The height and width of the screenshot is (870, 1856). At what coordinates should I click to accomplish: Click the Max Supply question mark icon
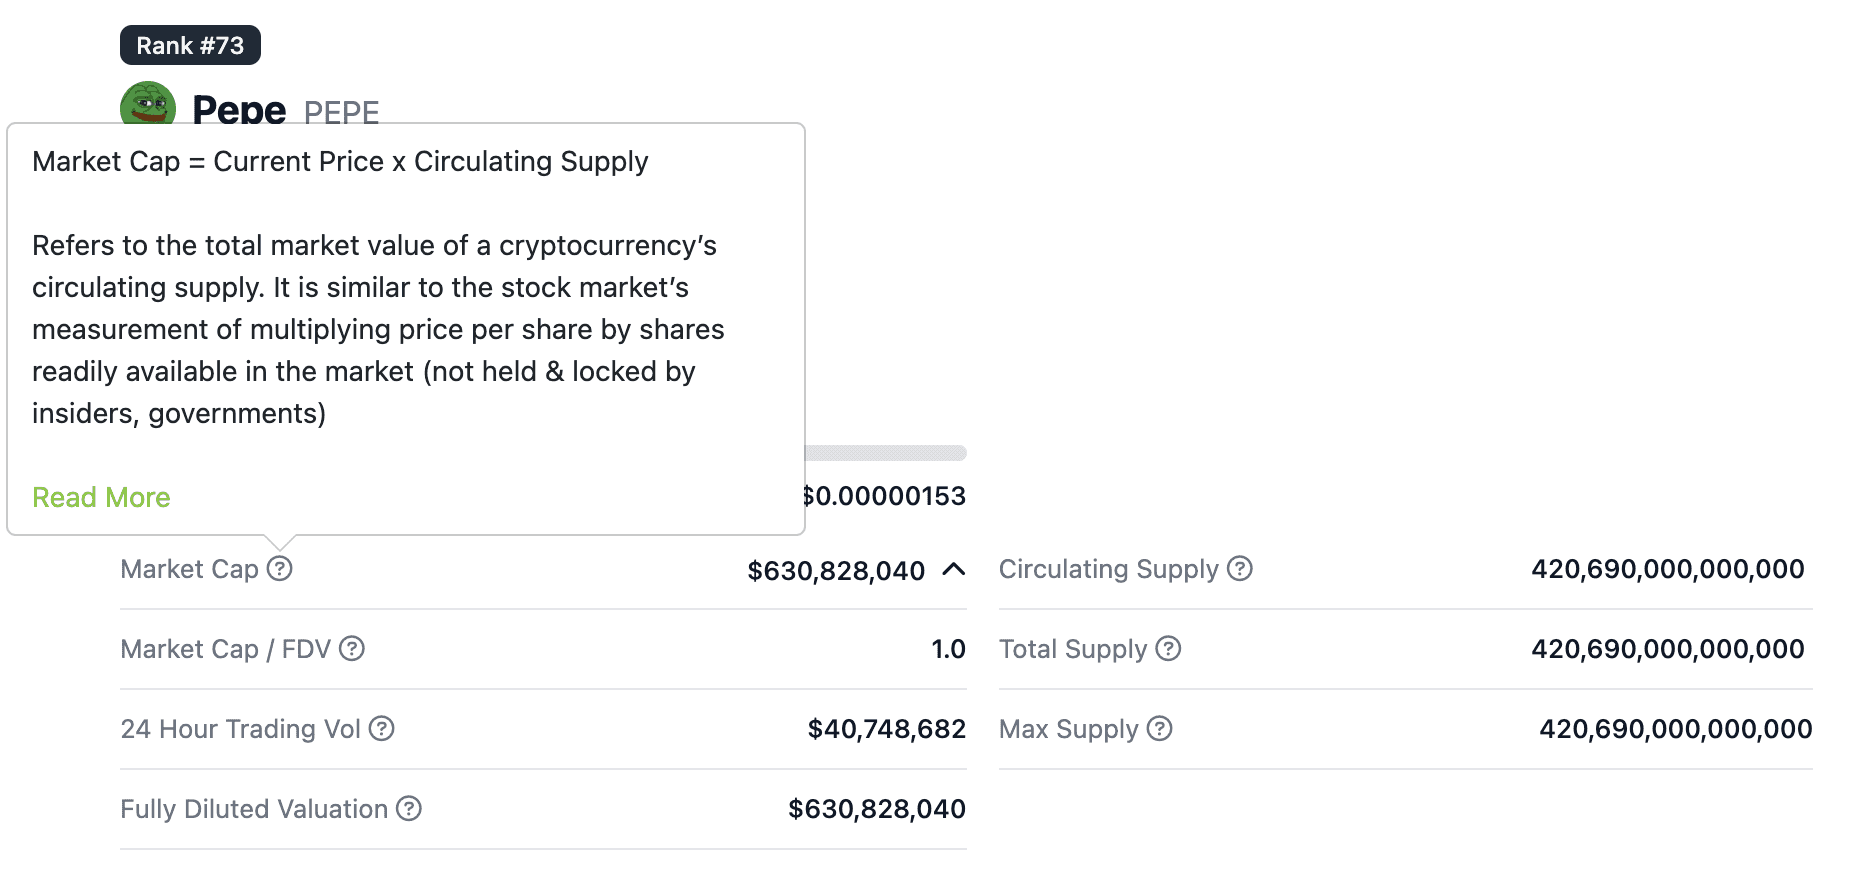(1160, 729)
